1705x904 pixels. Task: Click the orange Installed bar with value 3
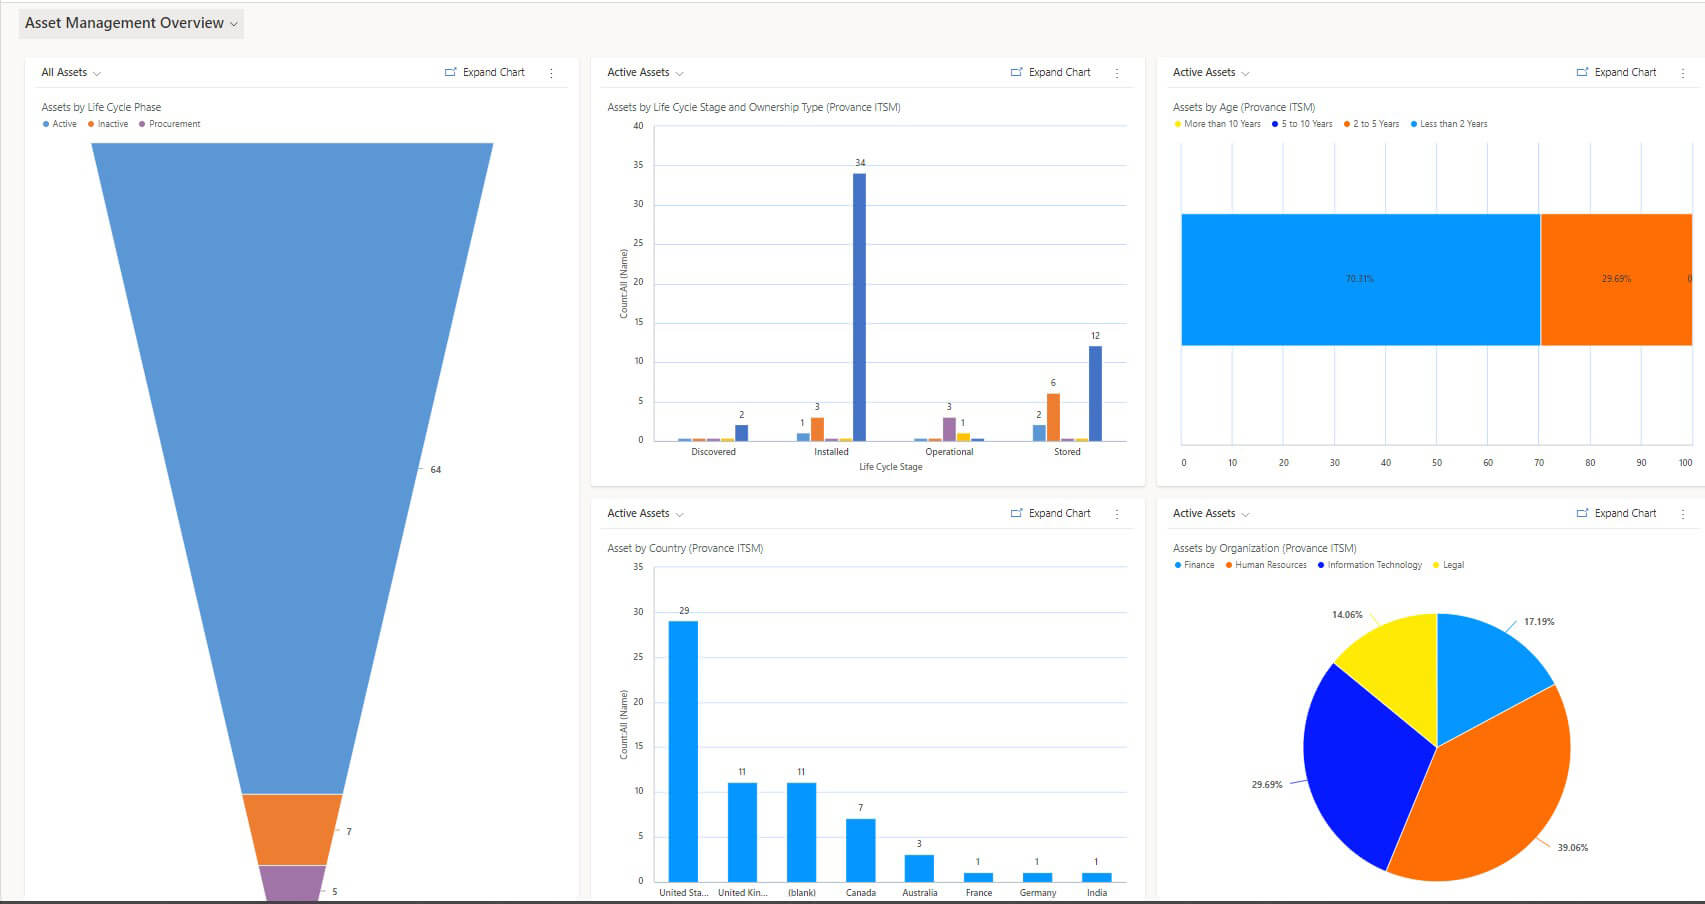[x=817, y=429]
